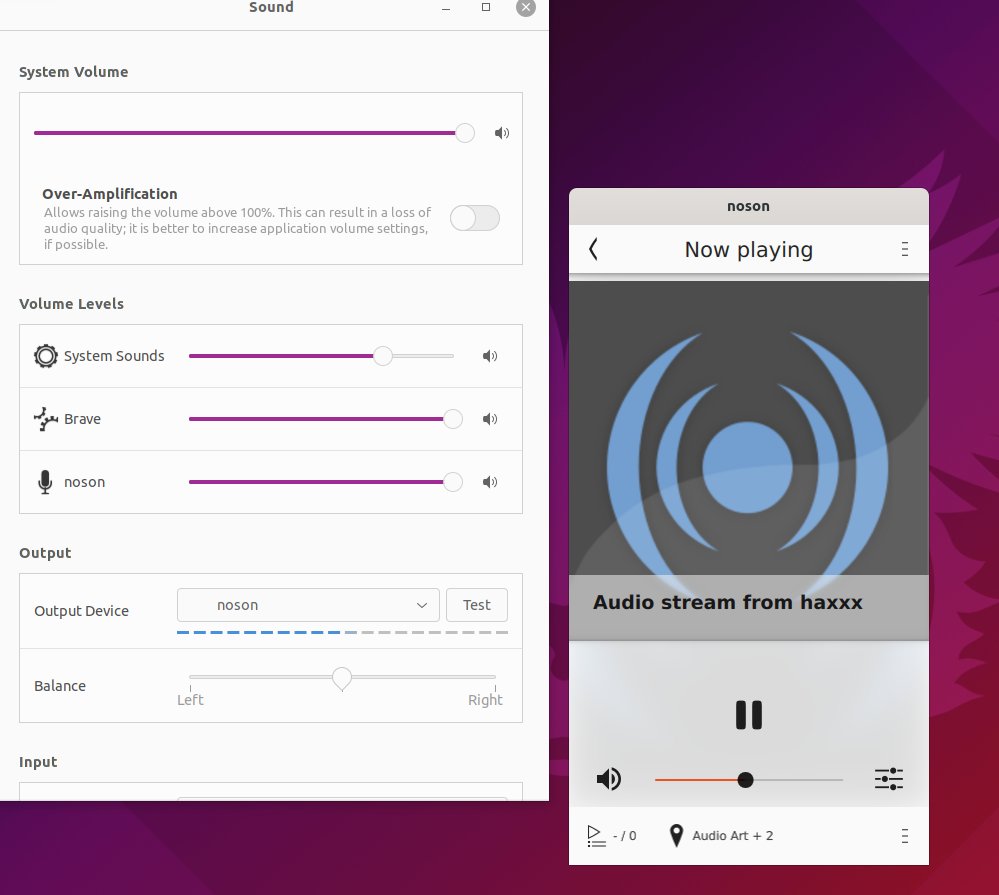Mute system volume with the speaker icon

[x=502, y=133]
